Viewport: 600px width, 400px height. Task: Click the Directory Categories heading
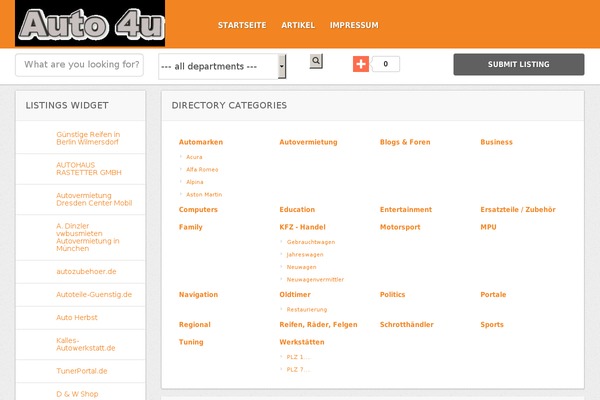pyautogui.click(x=229, y=106)
